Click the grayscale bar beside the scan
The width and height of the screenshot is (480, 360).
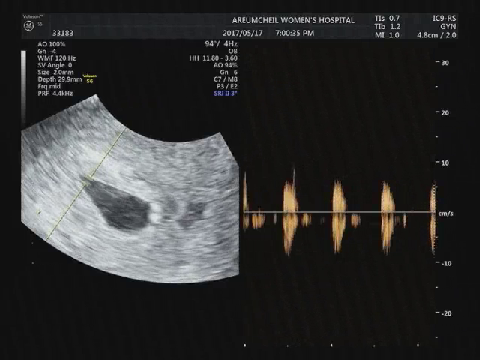click(23, 87)
